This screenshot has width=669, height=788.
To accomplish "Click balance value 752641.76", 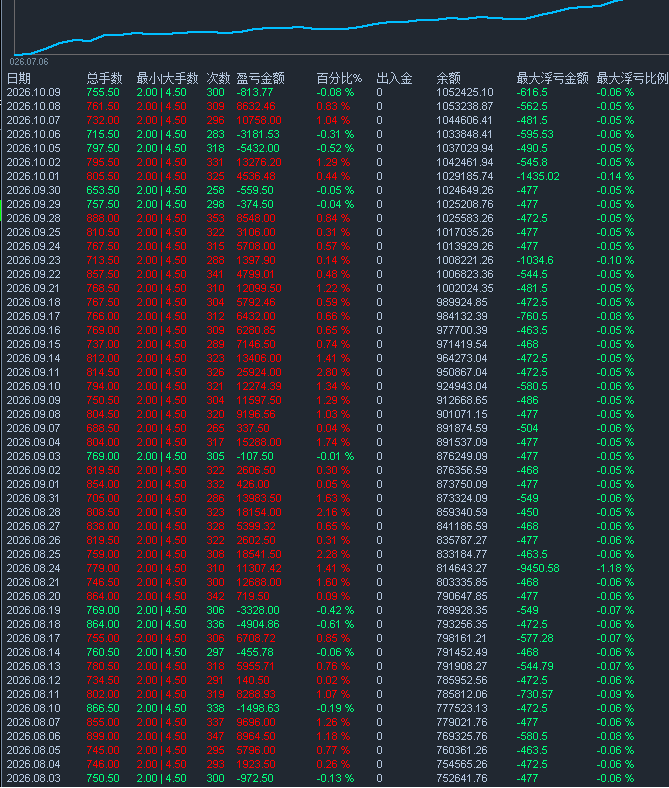I will (462, 778).
